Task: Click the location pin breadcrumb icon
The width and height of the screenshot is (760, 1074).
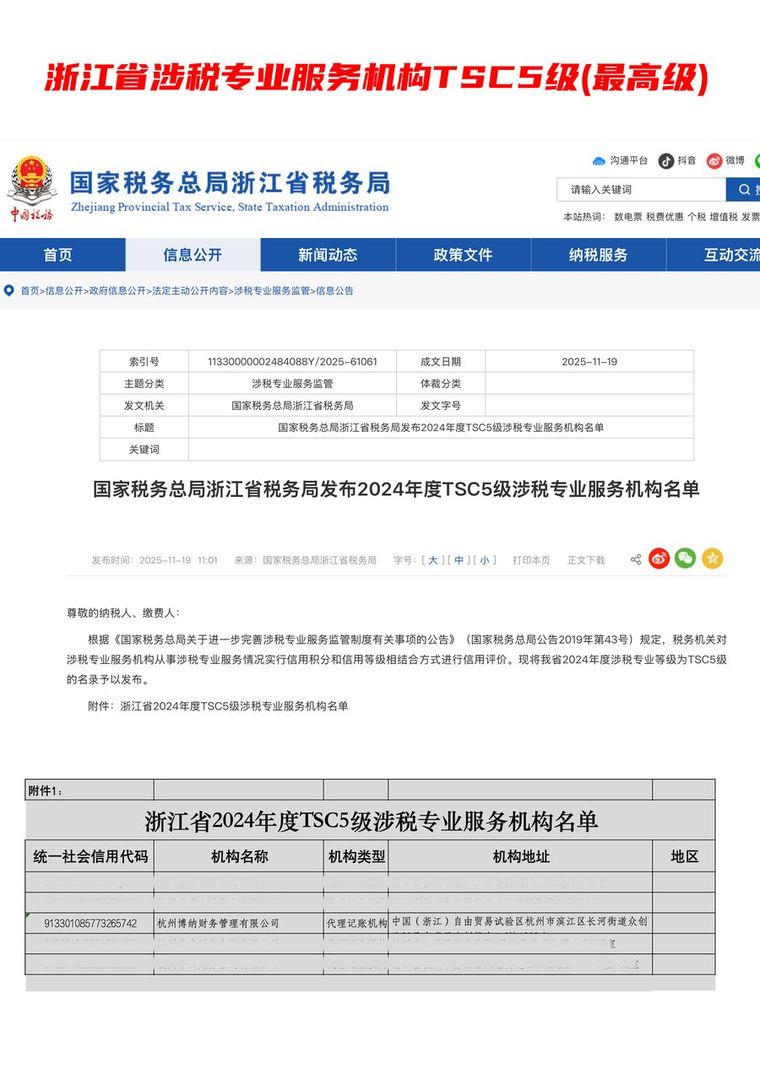Action: 9,290
